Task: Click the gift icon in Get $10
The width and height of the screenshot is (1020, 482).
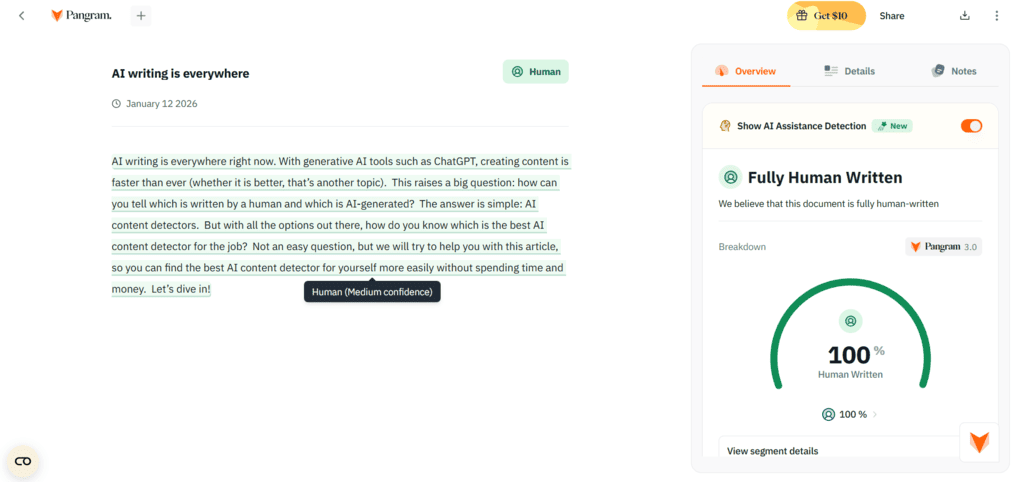Action: tap(802, 16)
